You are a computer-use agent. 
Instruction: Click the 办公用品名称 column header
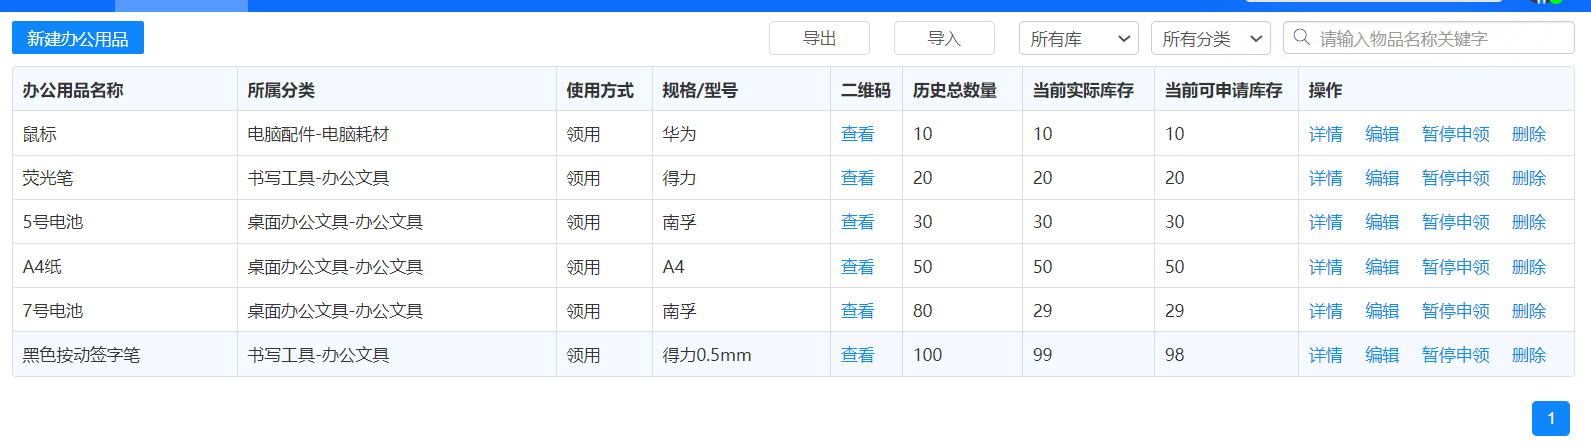[73, 90]
